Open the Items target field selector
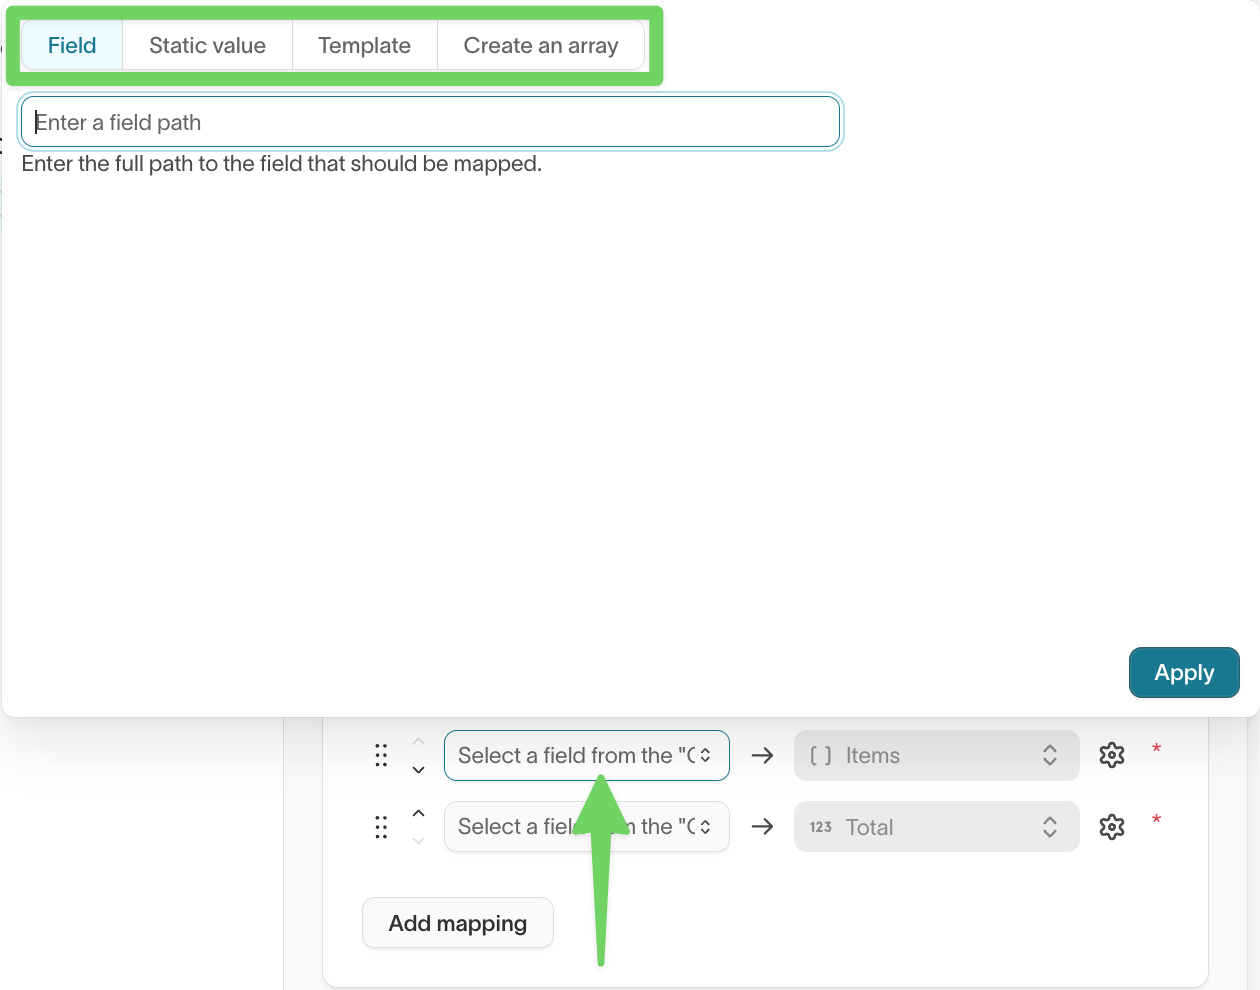 (x=935, y=755)
